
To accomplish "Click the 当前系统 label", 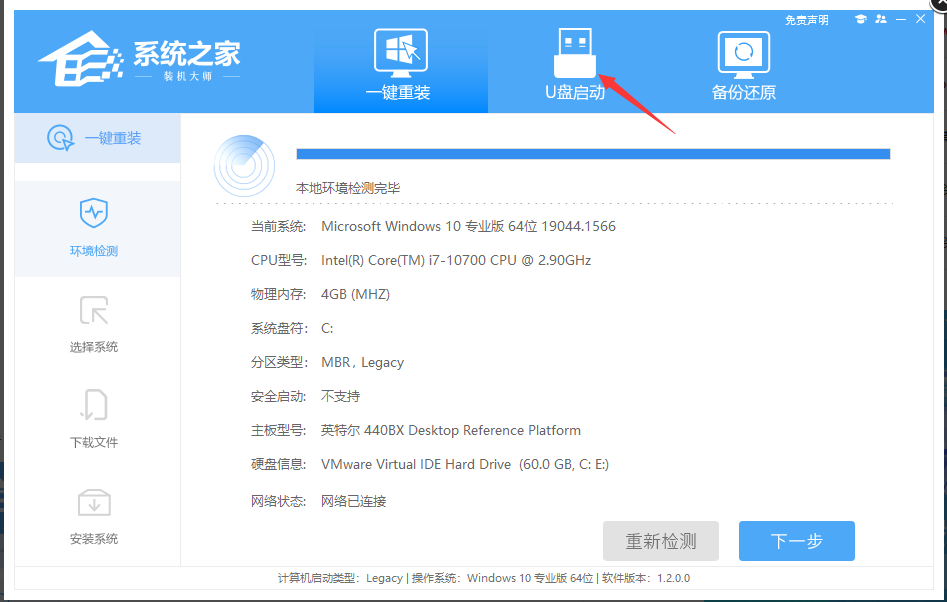I will tap(278, 226).
